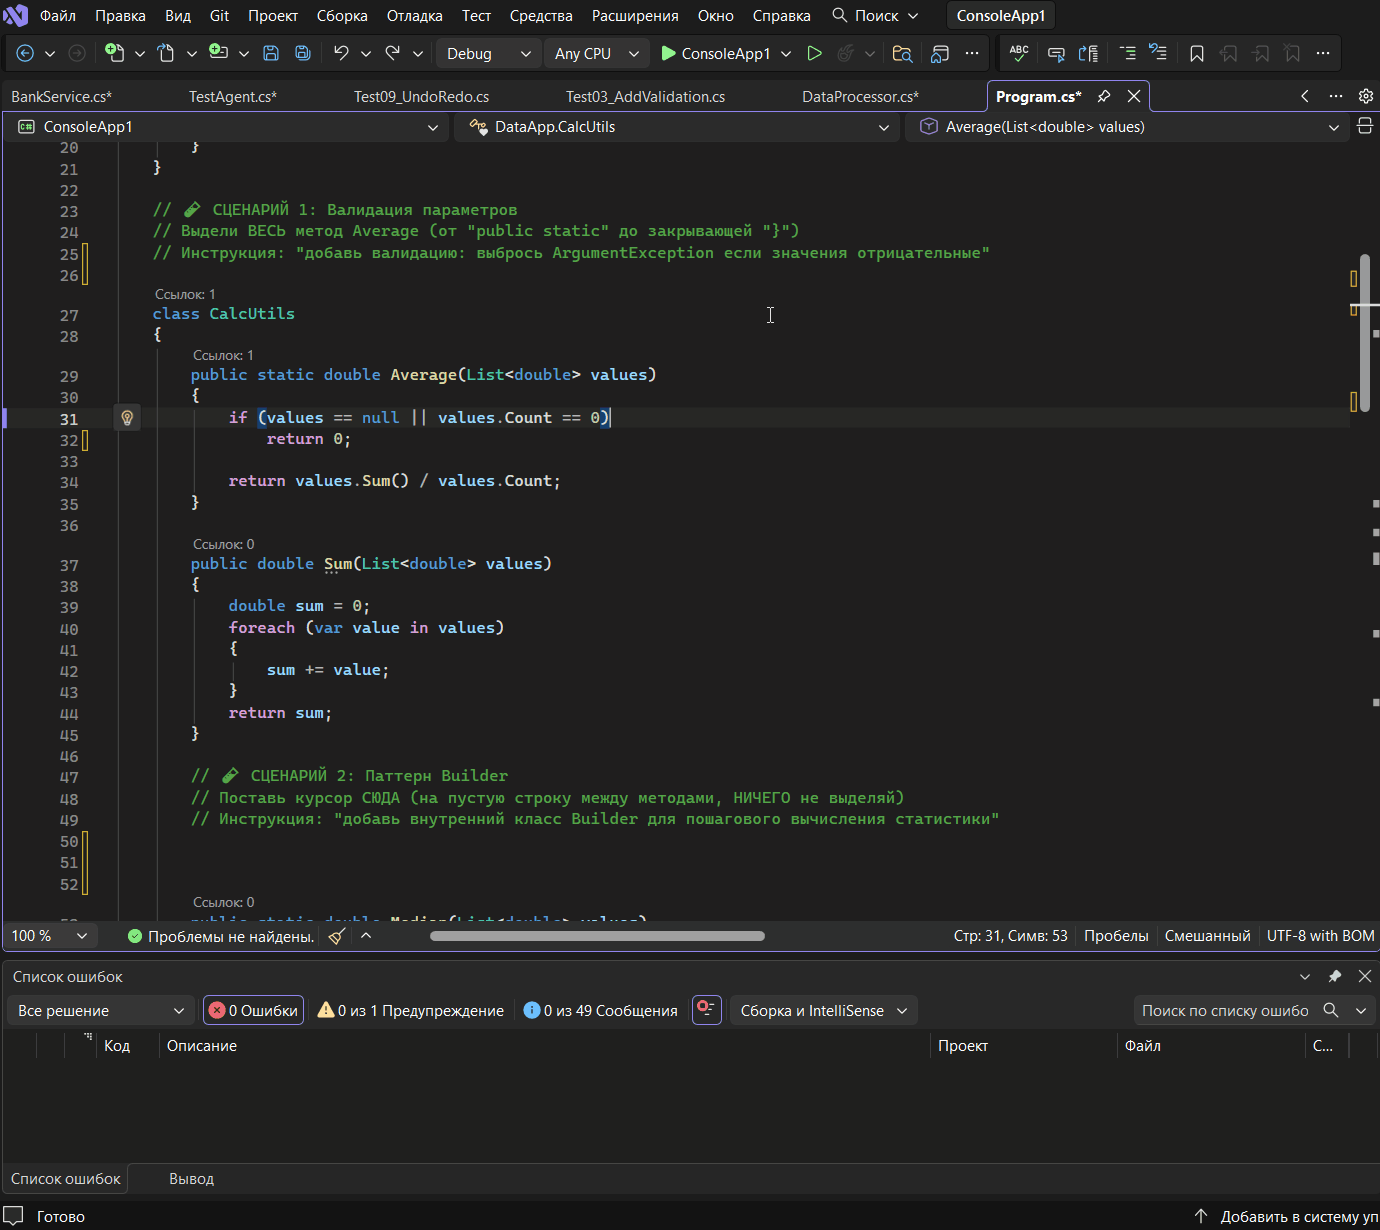Click the Undo arrow icon
This screenshot has width=1380, height=1230.
click(341, 54)
